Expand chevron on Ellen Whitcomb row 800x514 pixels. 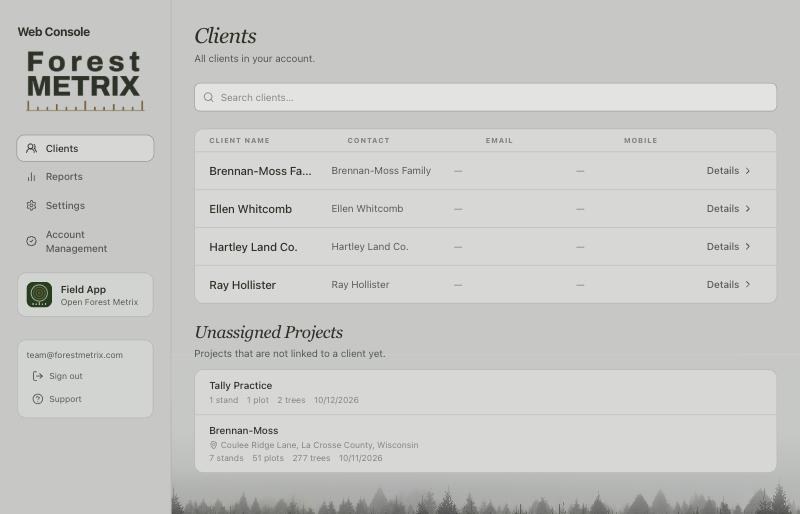[748, 208]
